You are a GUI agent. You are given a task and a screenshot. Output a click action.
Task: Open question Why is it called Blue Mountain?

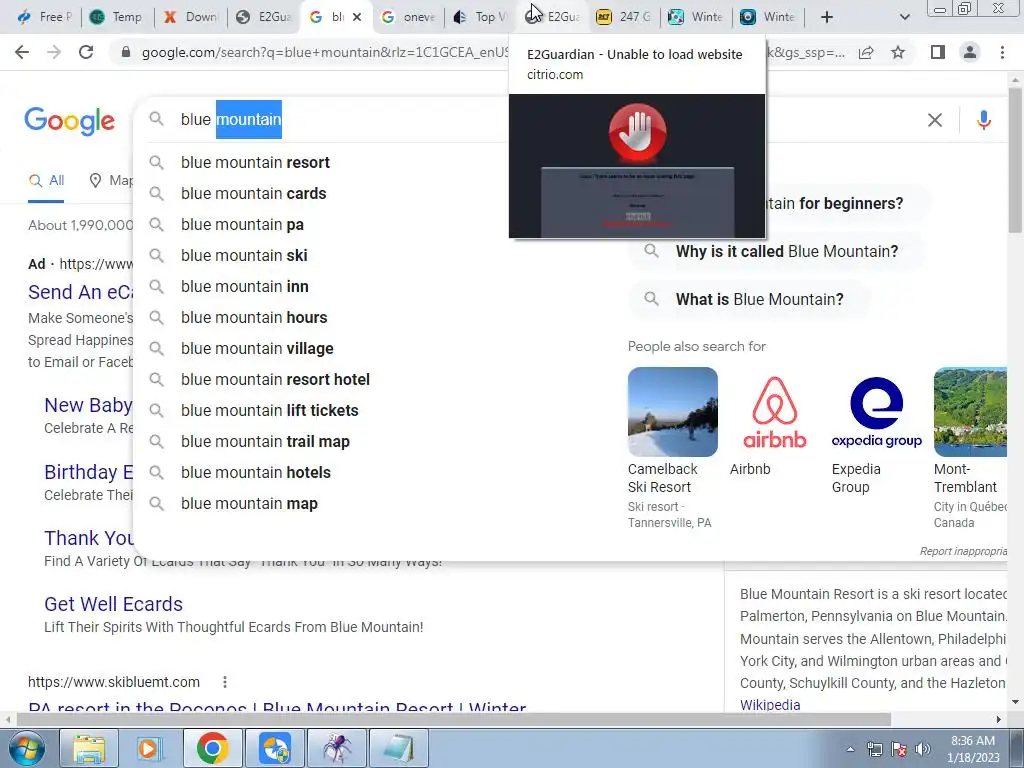pyautogui.click(x=776, y=251)
